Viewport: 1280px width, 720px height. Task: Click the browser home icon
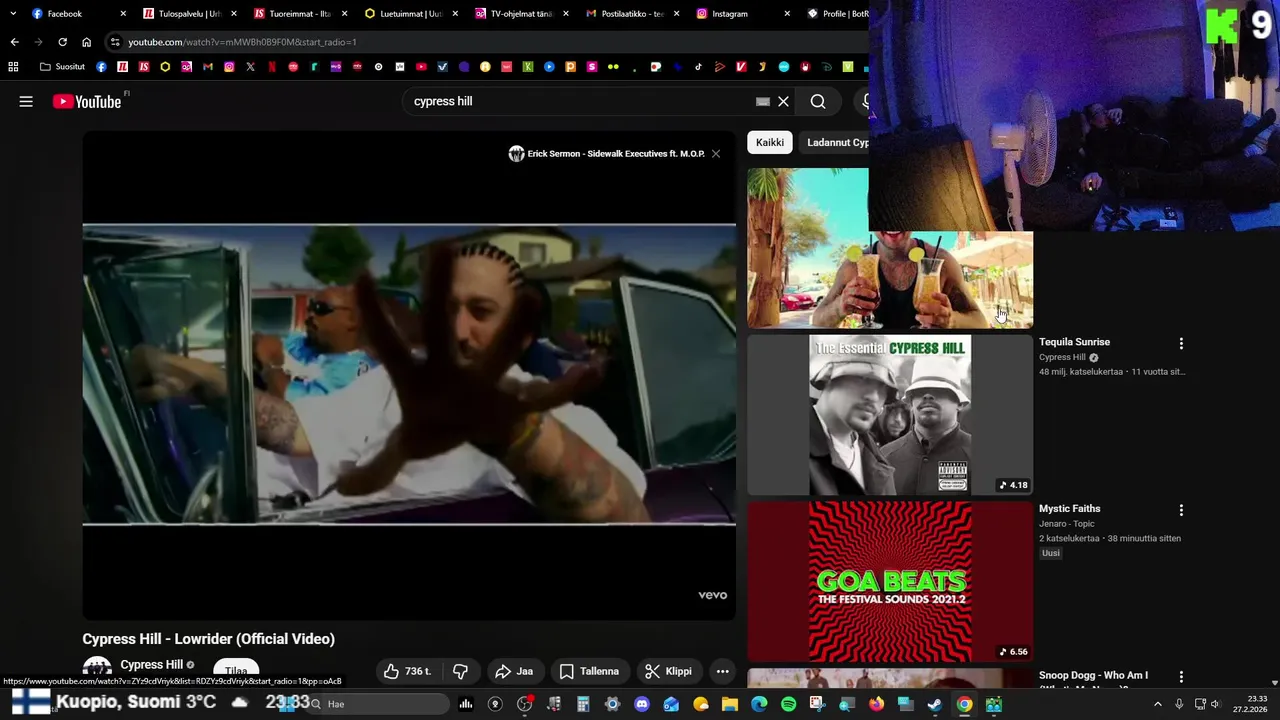[86, 42]
